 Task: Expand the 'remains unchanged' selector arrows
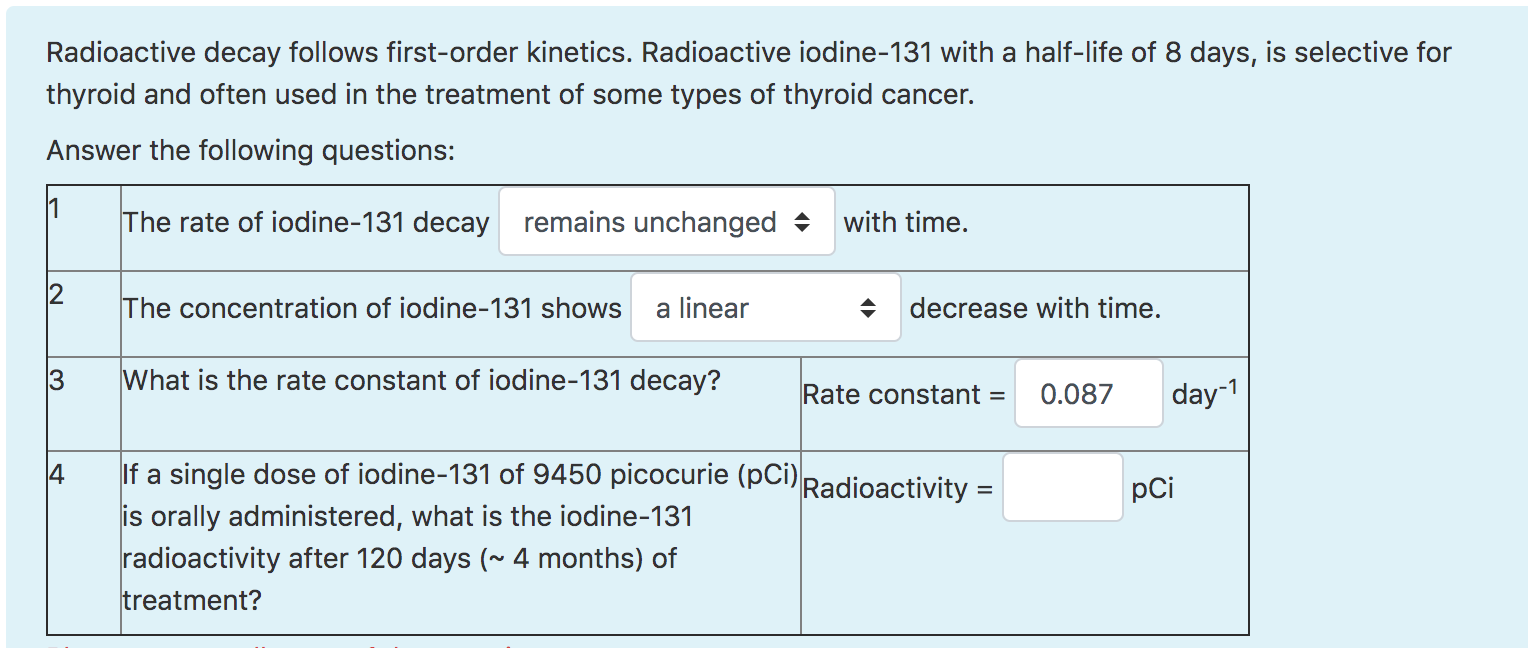pyautogui.click(x=803, y=222)
